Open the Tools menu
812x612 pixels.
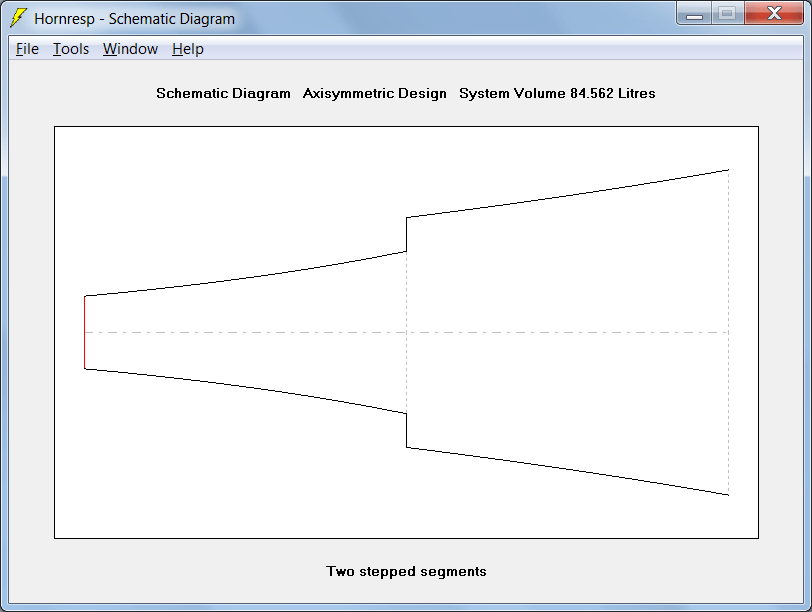coord(71,49)
